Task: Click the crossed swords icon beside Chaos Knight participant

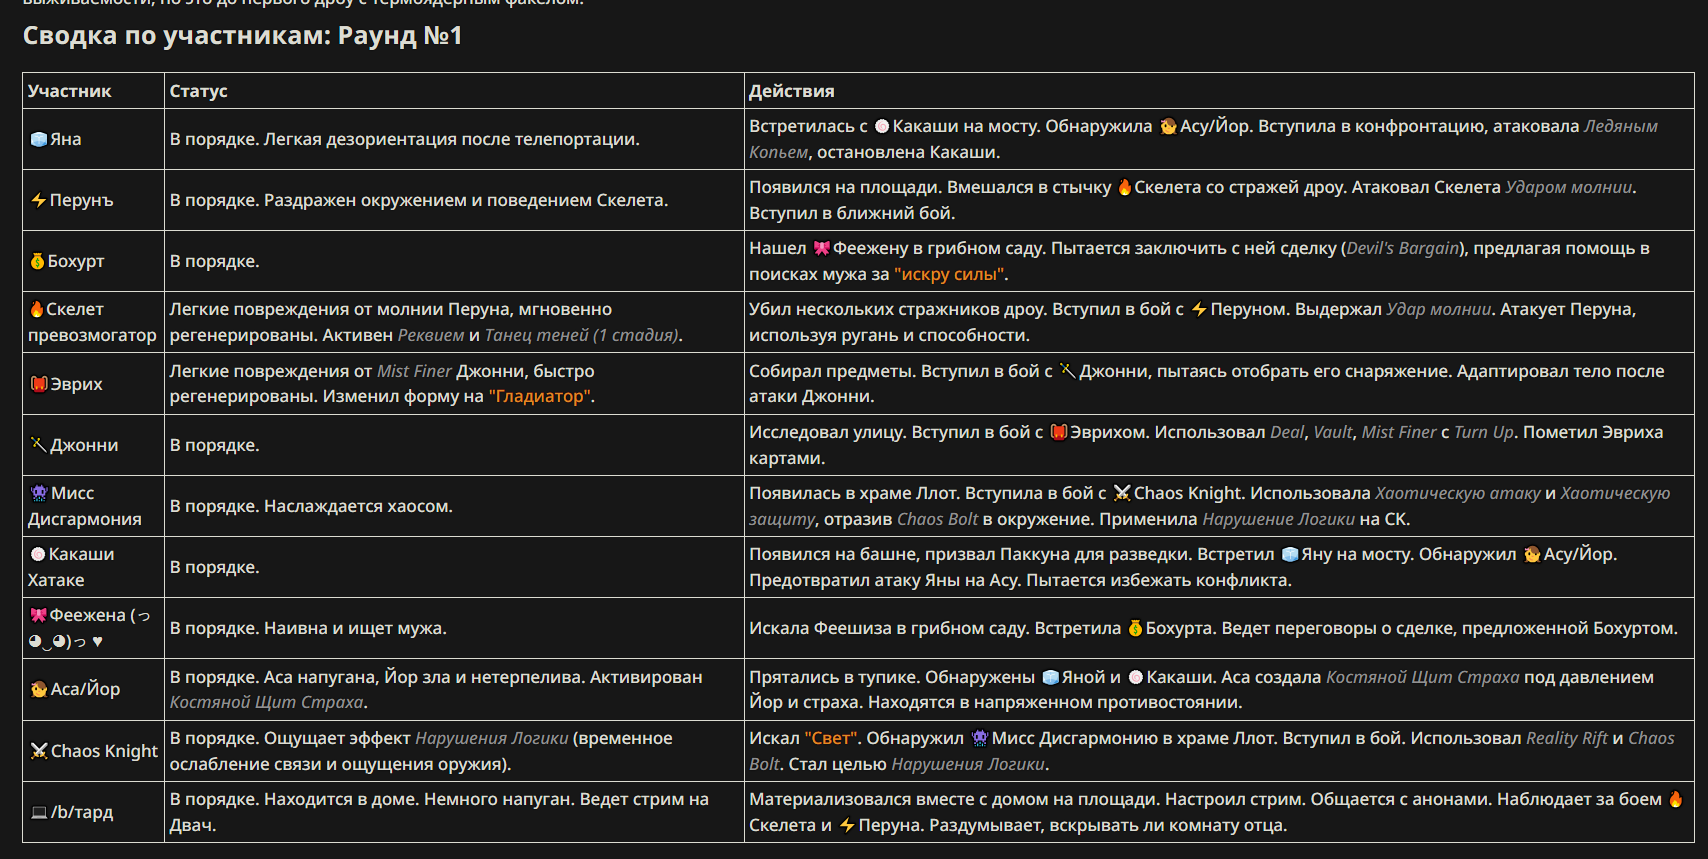Action: tap(39, 751)
